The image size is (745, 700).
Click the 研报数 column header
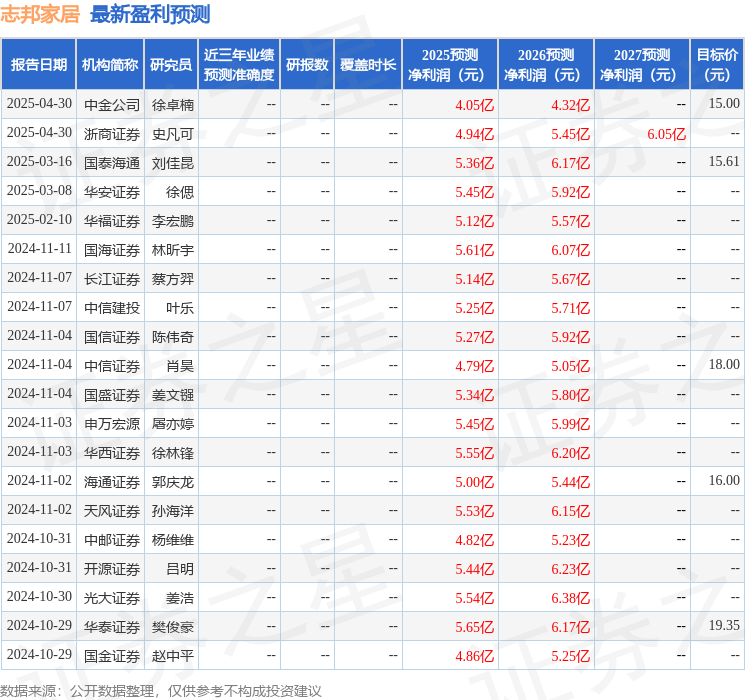[x=307, y=65]
